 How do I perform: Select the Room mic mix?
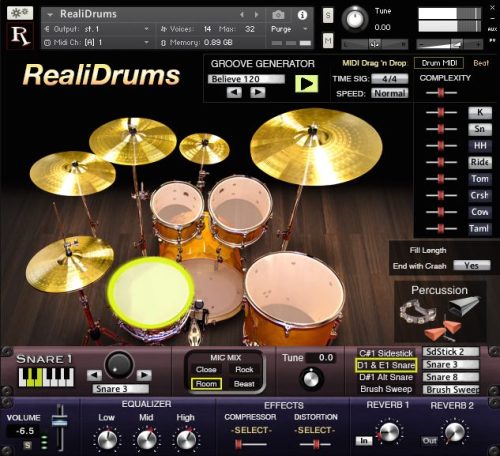[206, 384]
